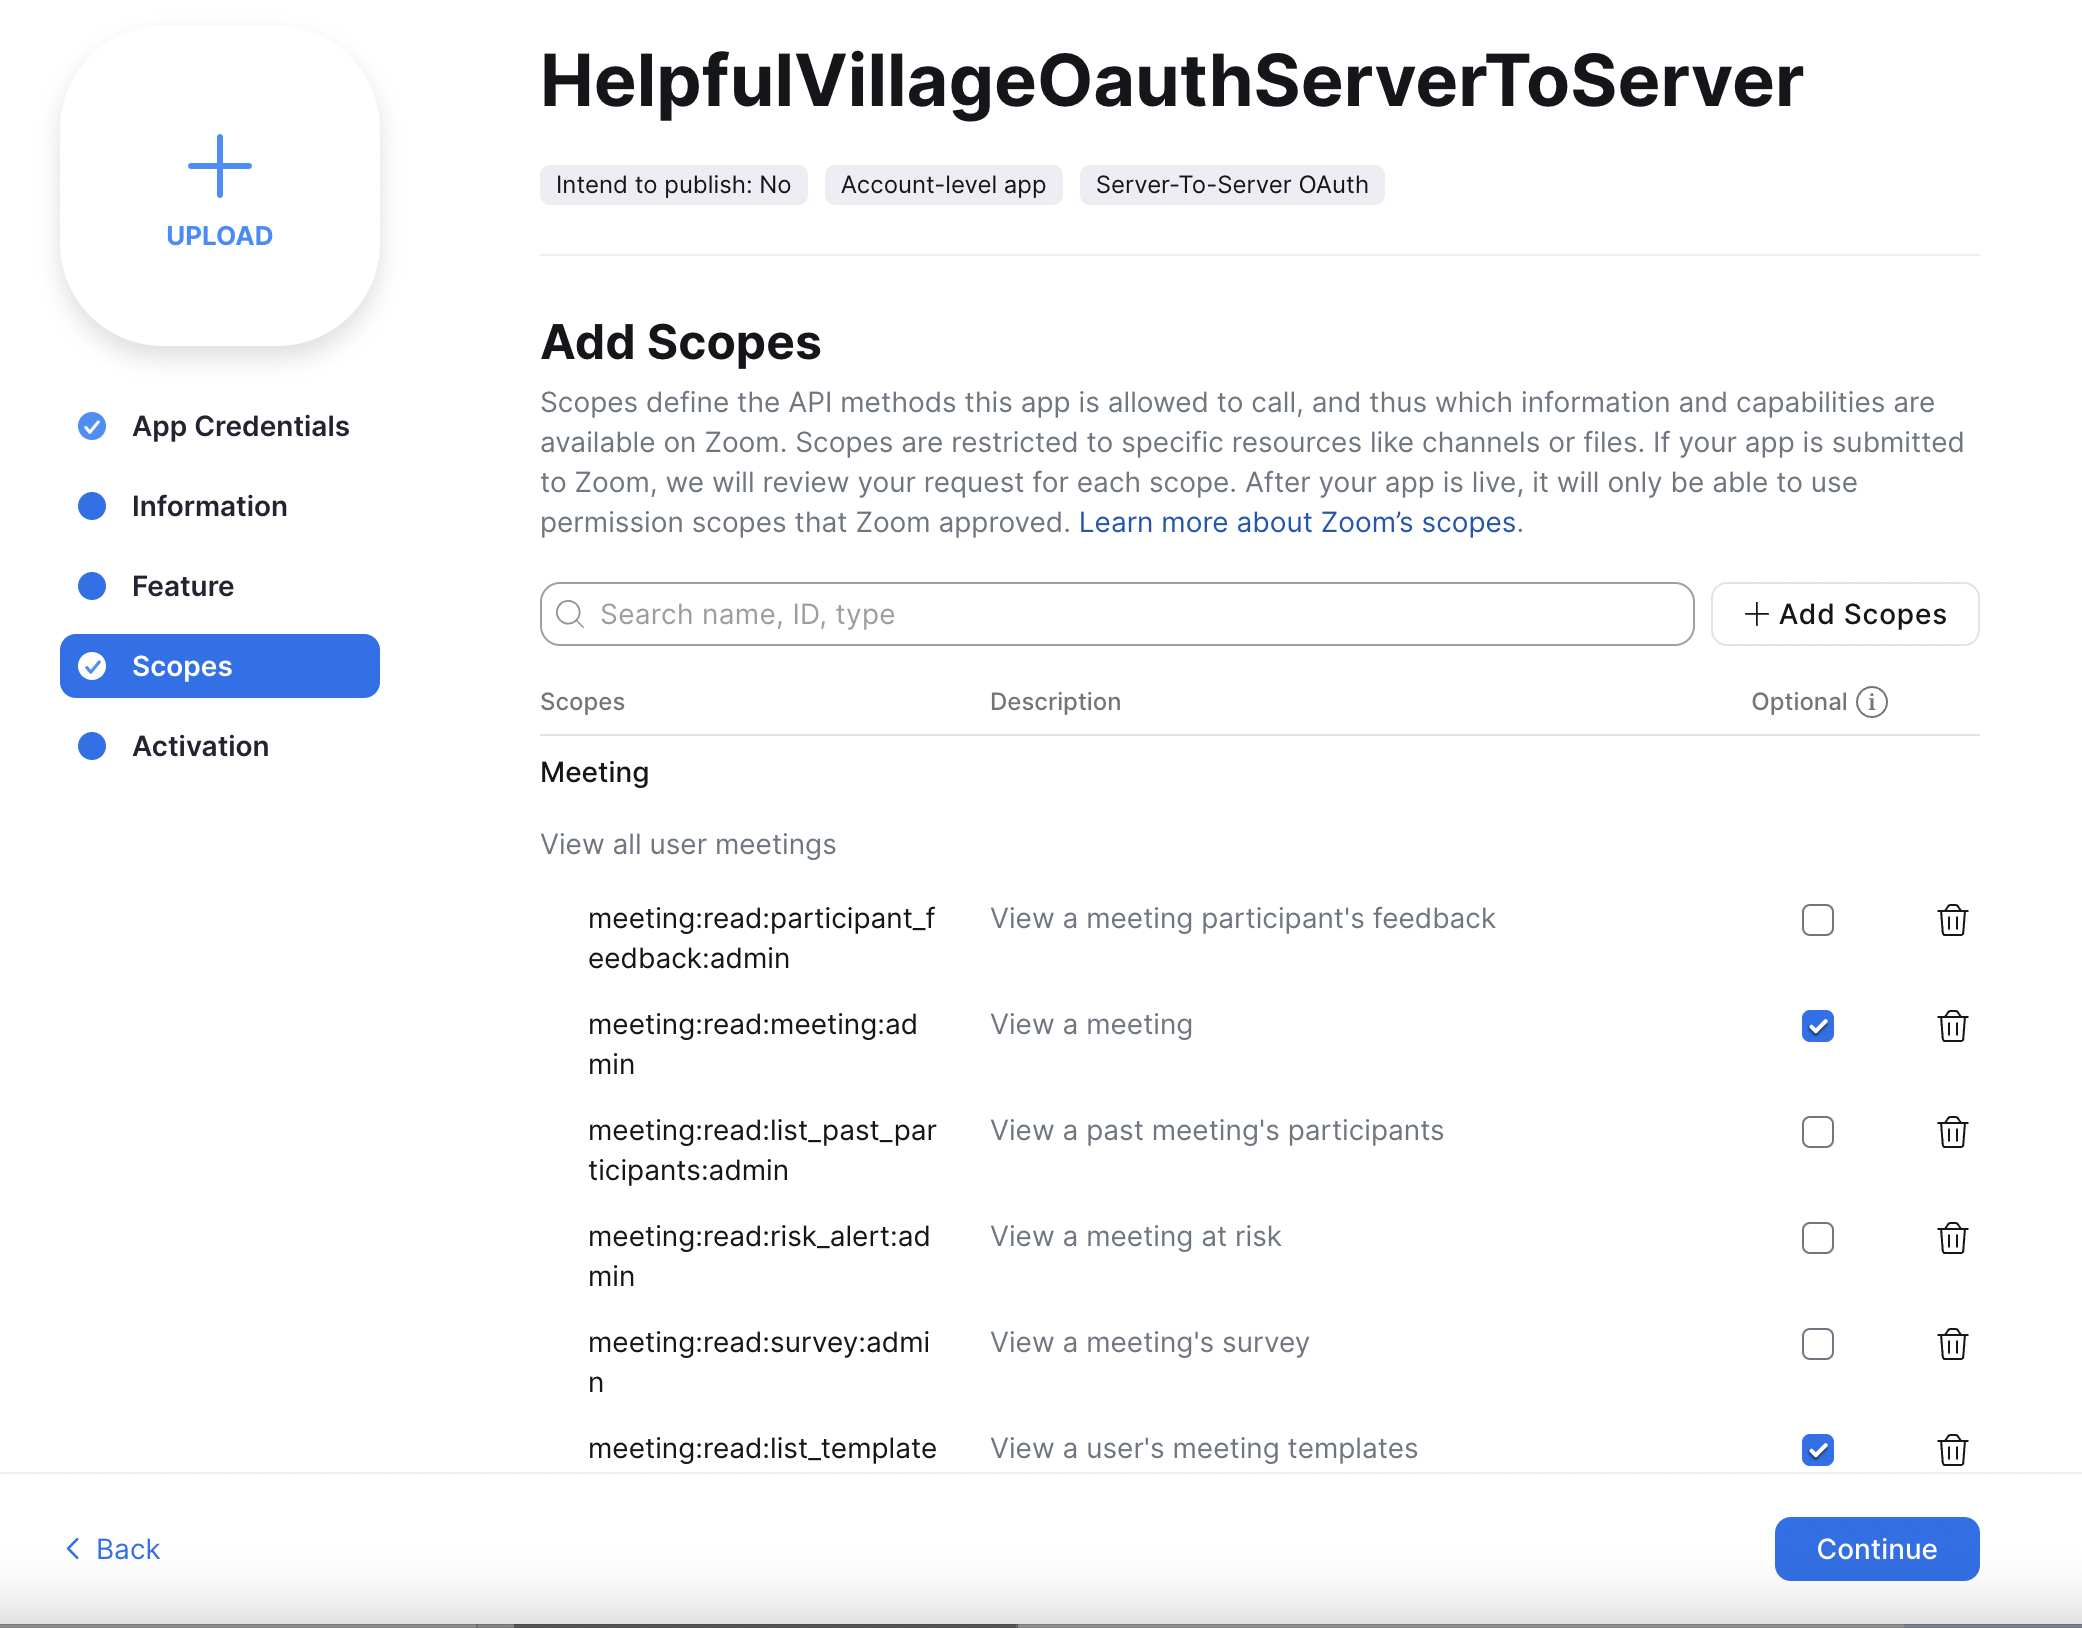Select the Scopes step
2082x1628 pixels.
click(220, 666)
